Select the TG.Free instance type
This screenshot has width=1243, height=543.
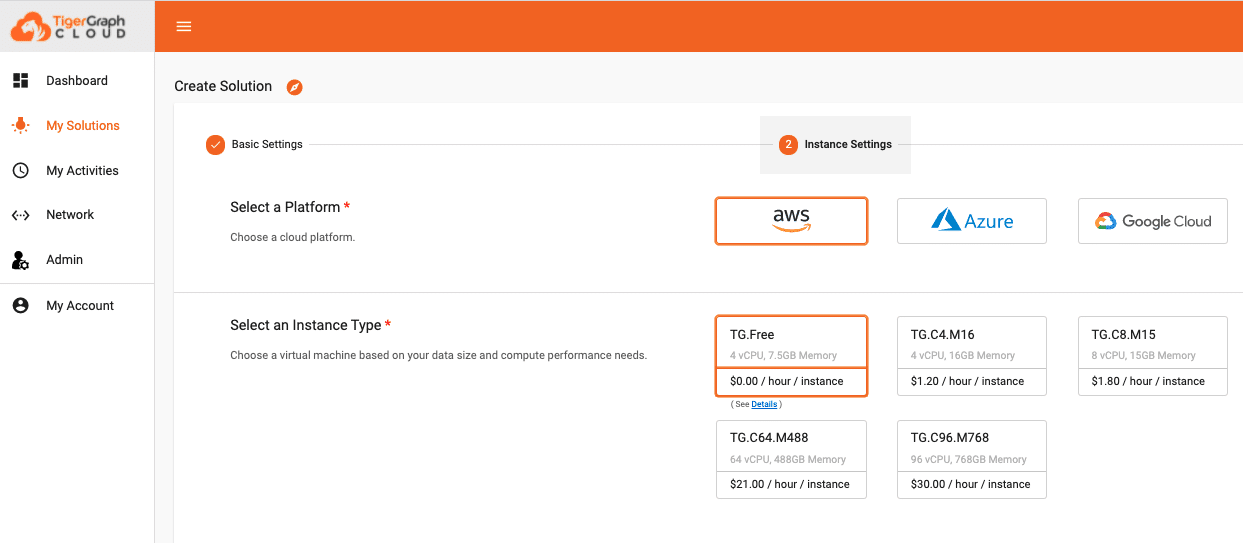click(x=791, y=356)
